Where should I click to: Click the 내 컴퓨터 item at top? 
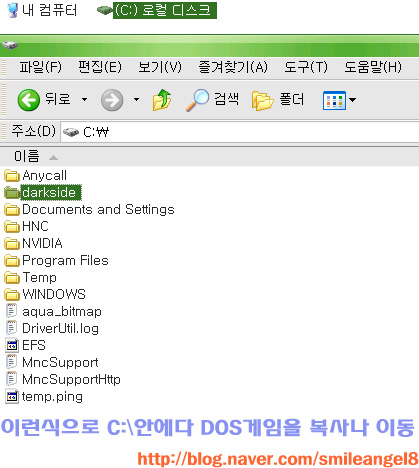coord(43,10)
